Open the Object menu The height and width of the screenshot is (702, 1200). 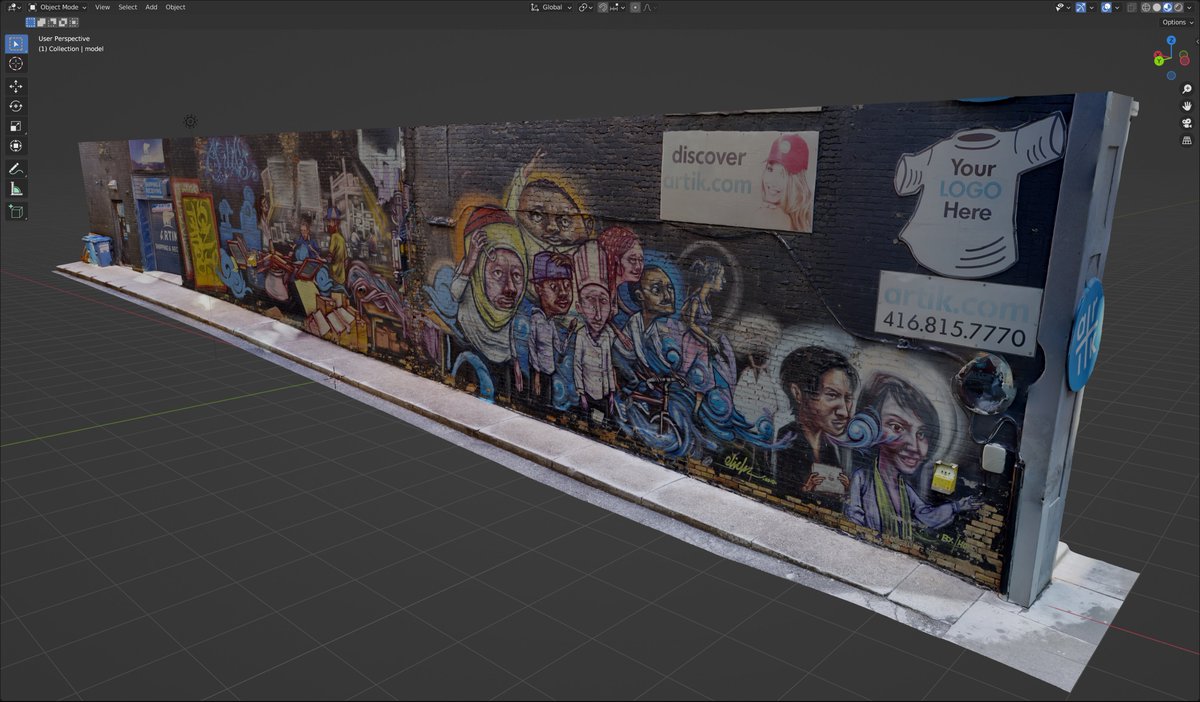tap(175, 7)
